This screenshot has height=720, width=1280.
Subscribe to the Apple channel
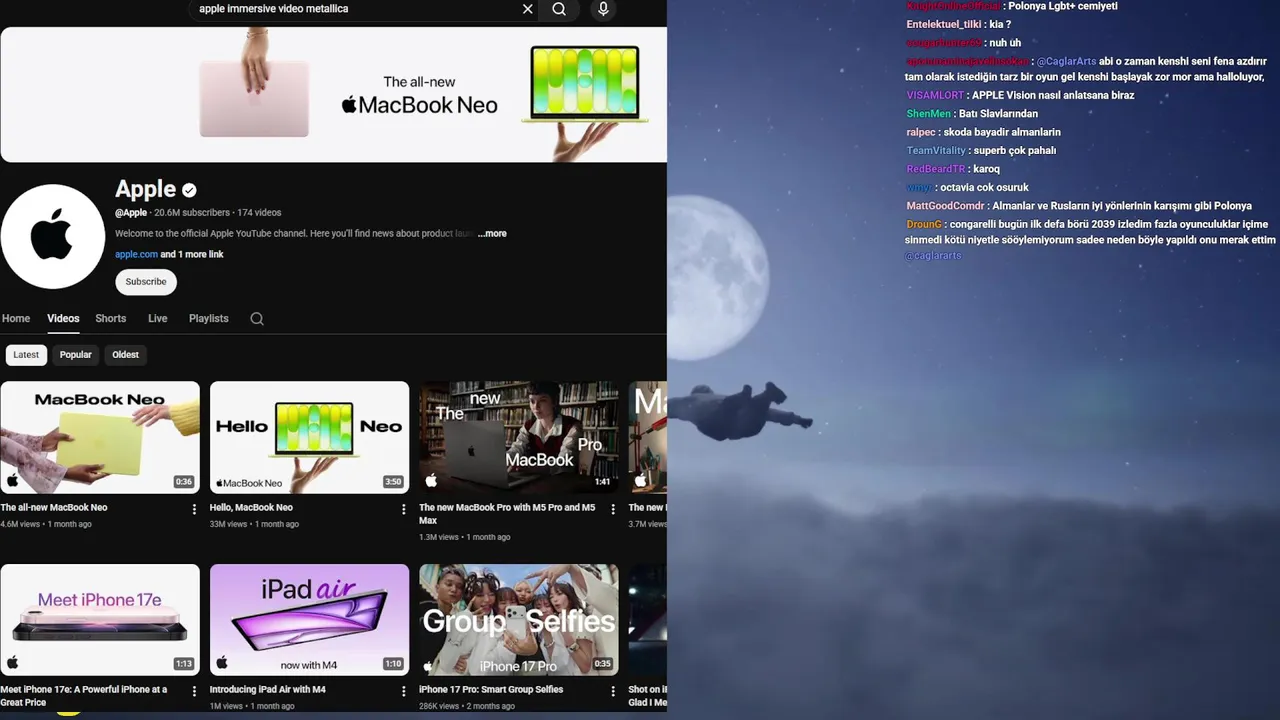tap(146, 282)
